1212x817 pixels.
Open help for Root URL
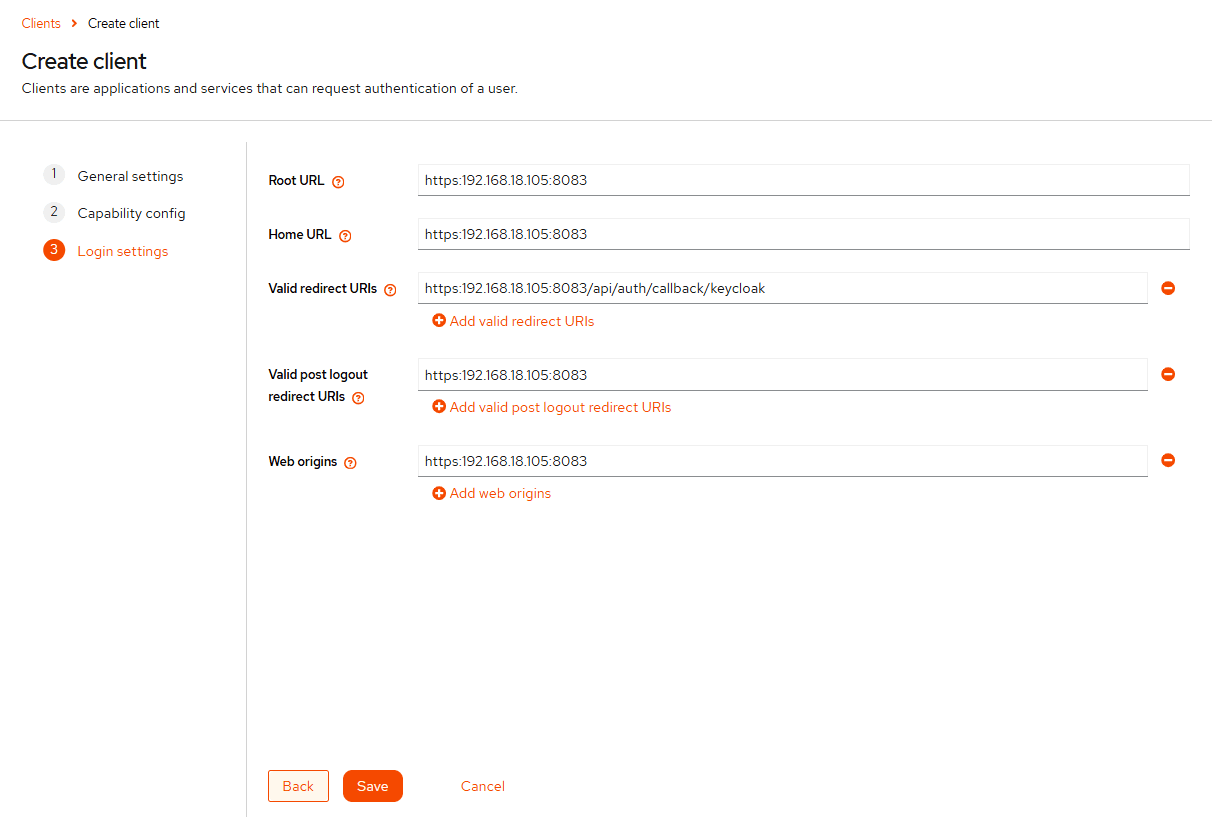tap(338, 182)
